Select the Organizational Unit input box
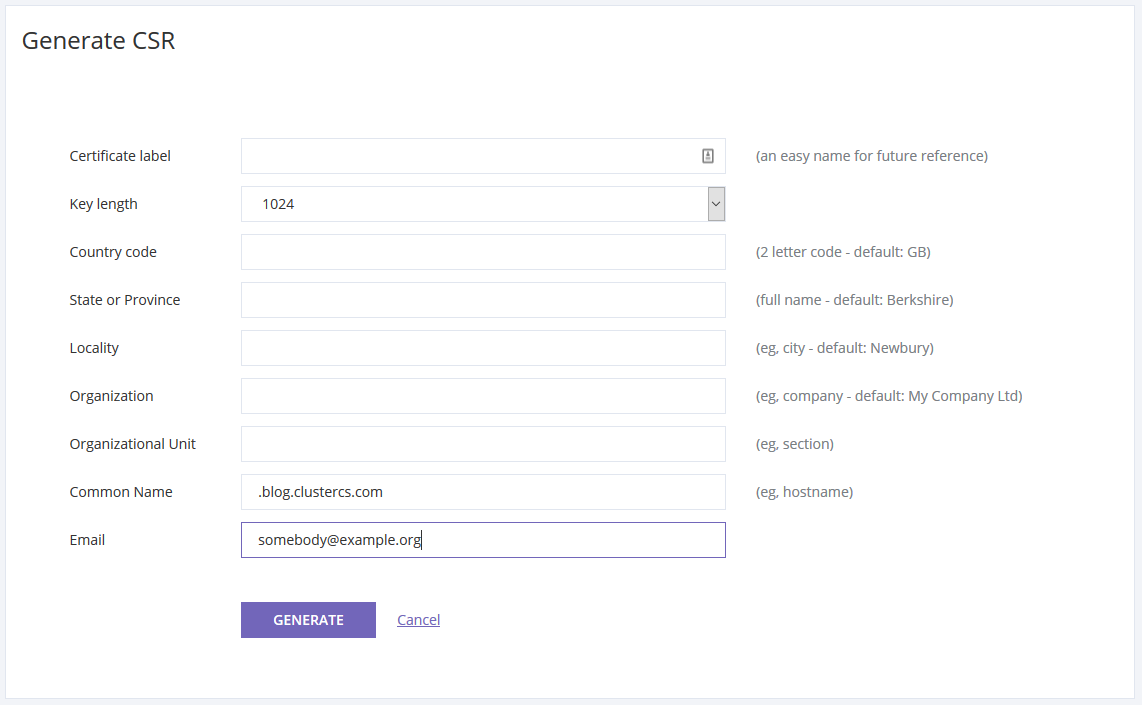 (x=483, y=444)
